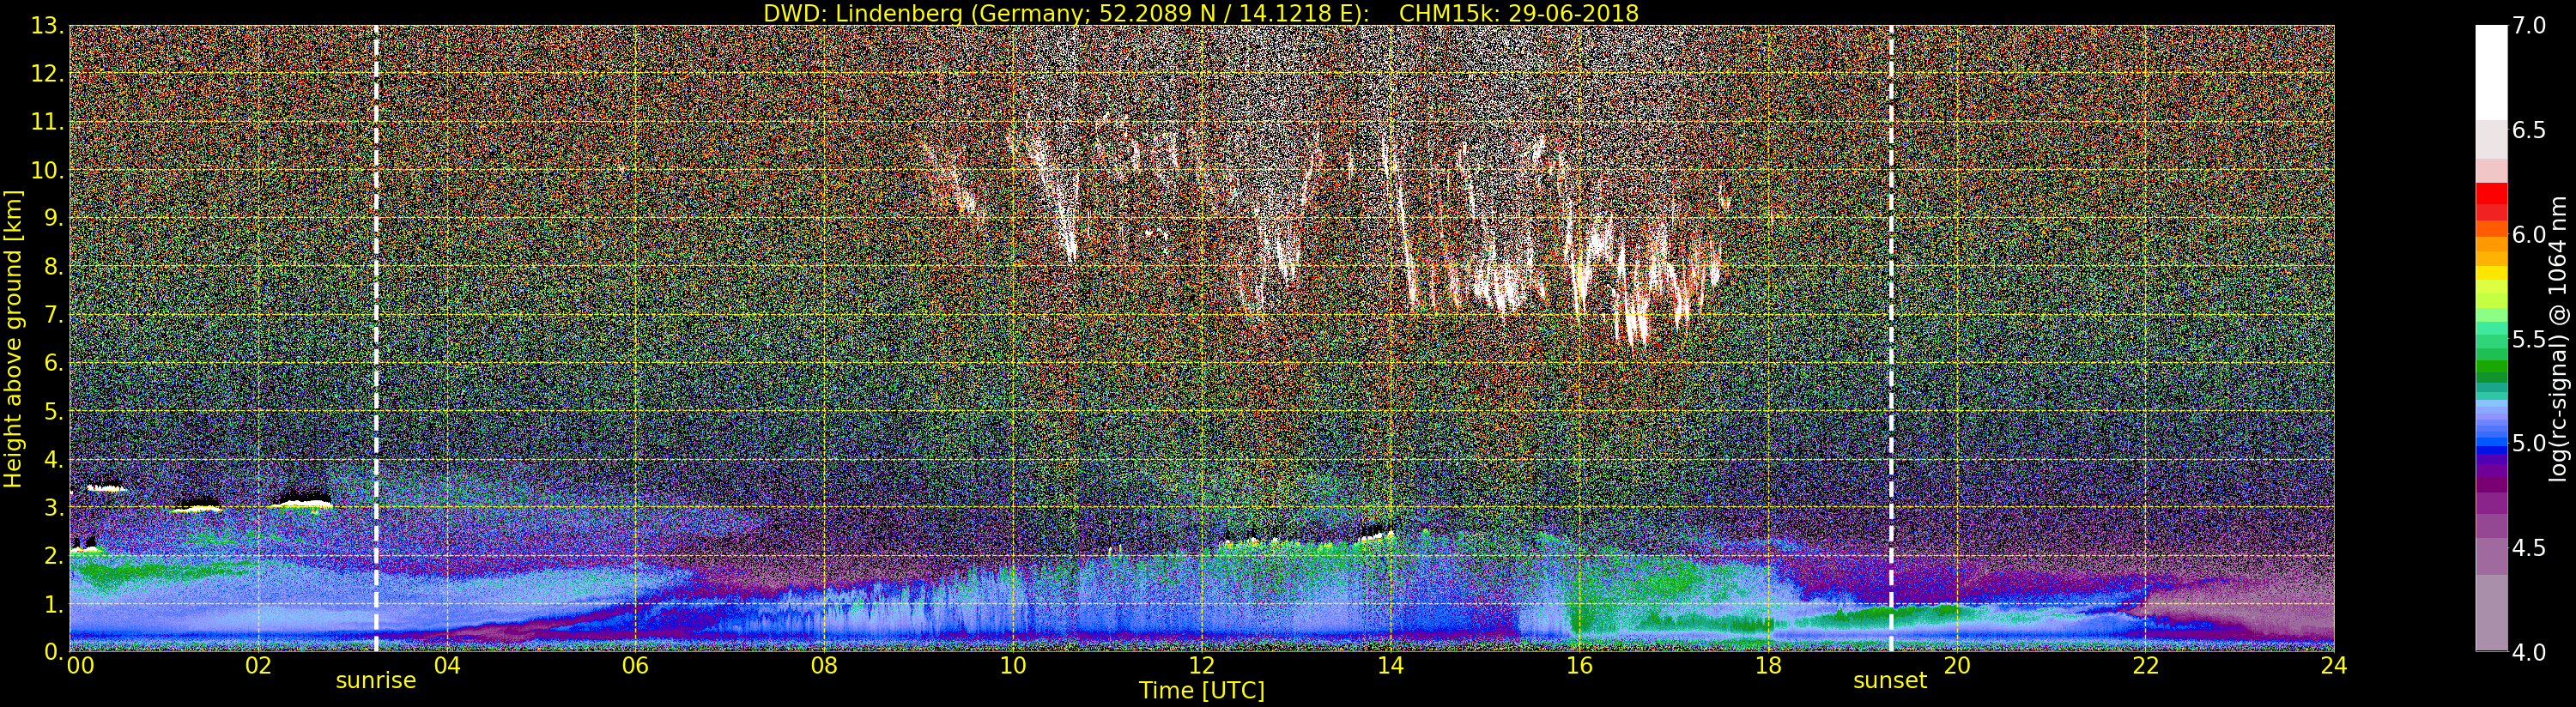Screen dimensions: 2576x707
Task: Select the '6.' tick on the height axis
Action: pos(54,363)
